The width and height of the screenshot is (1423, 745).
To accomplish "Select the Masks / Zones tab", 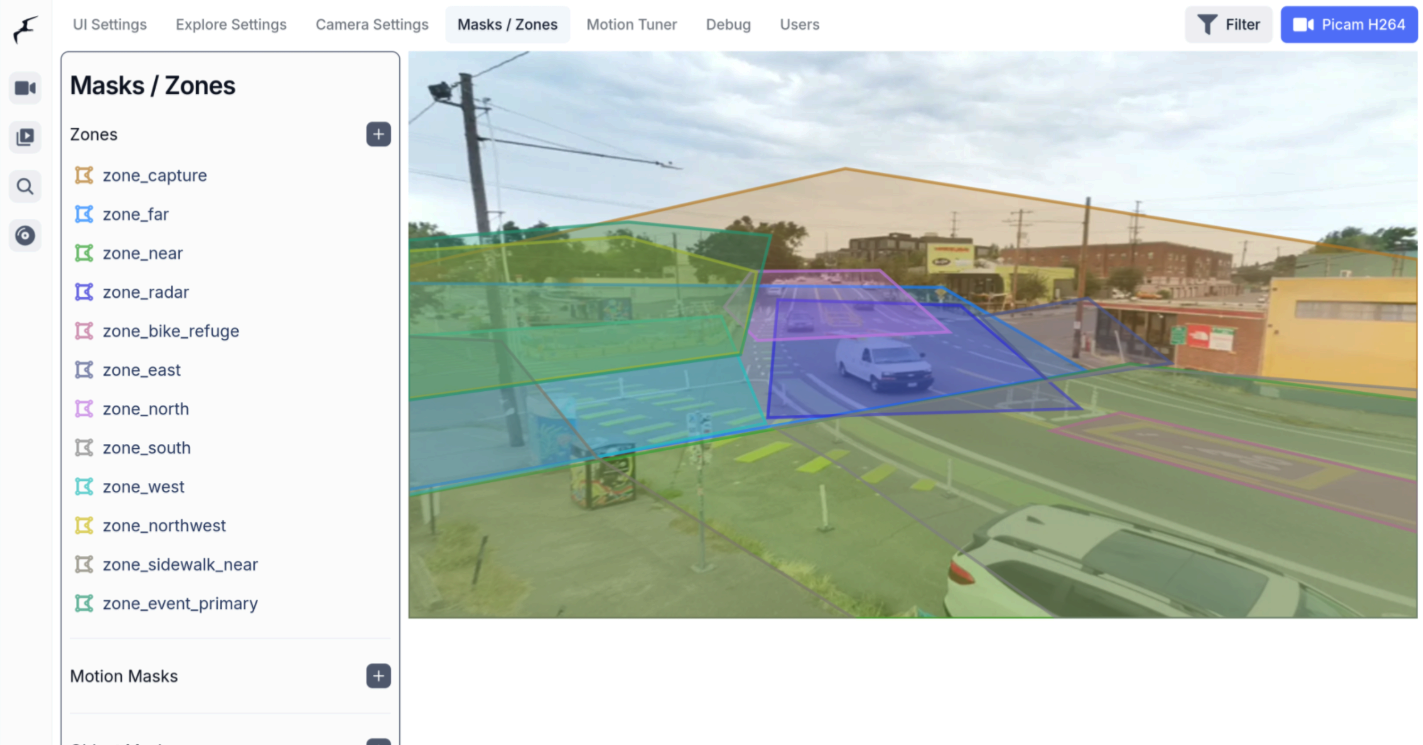I will tap(508, 25).
